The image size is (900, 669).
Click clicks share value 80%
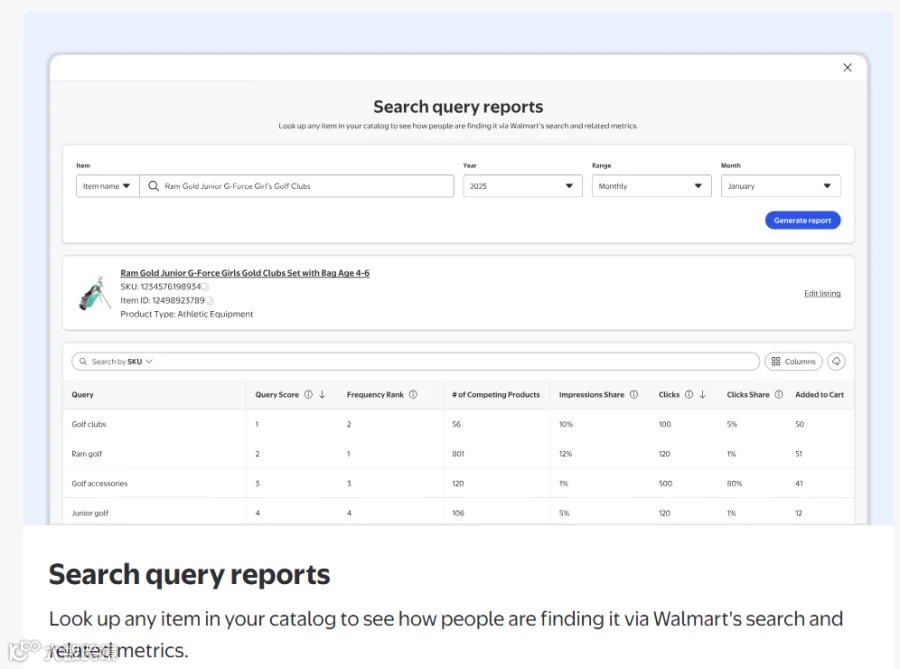coord(734,484)
